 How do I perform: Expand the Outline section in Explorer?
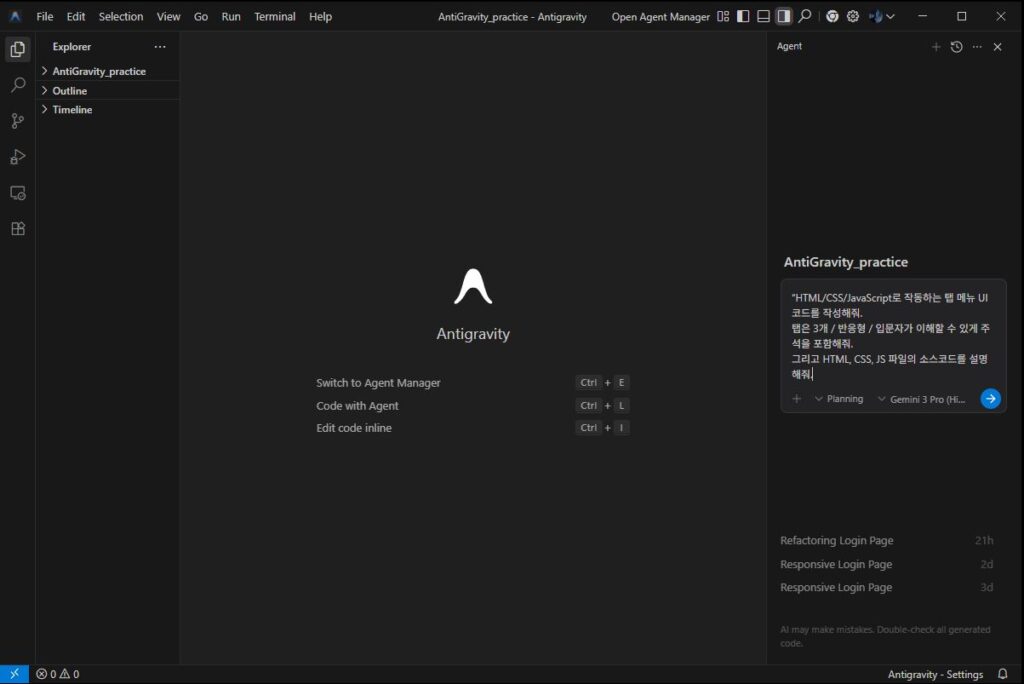[68, 90]
